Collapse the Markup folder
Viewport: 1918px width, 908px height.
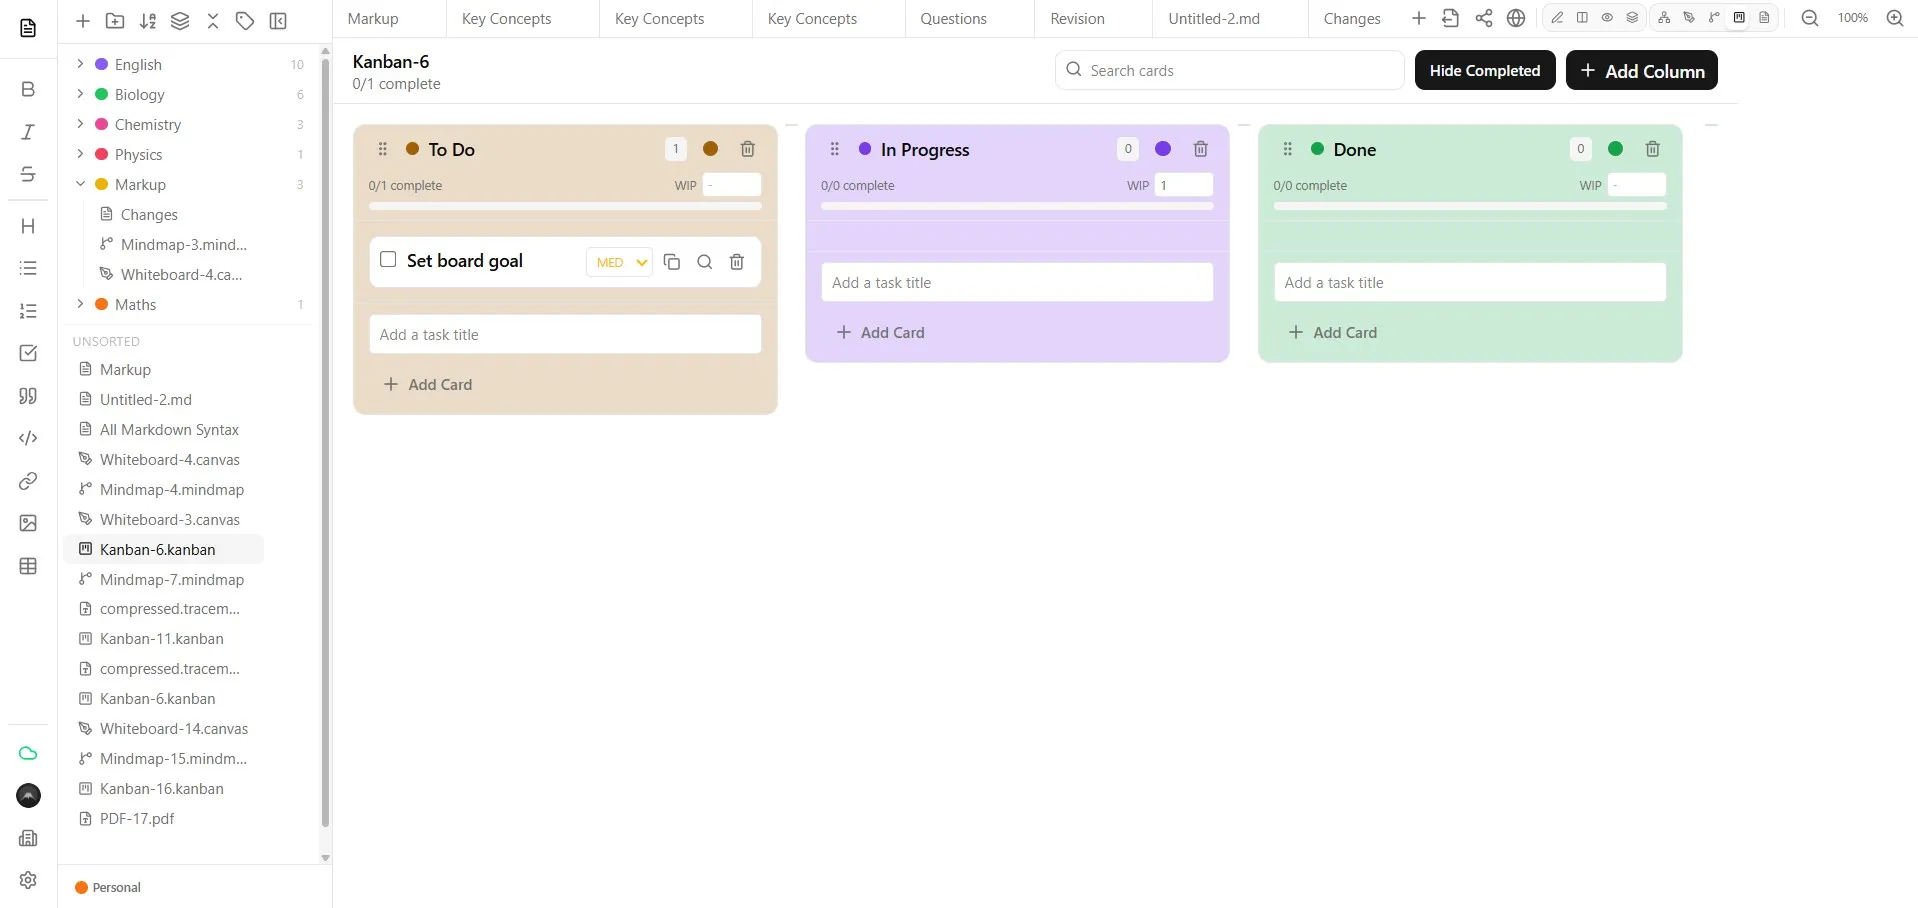[80, 184]
